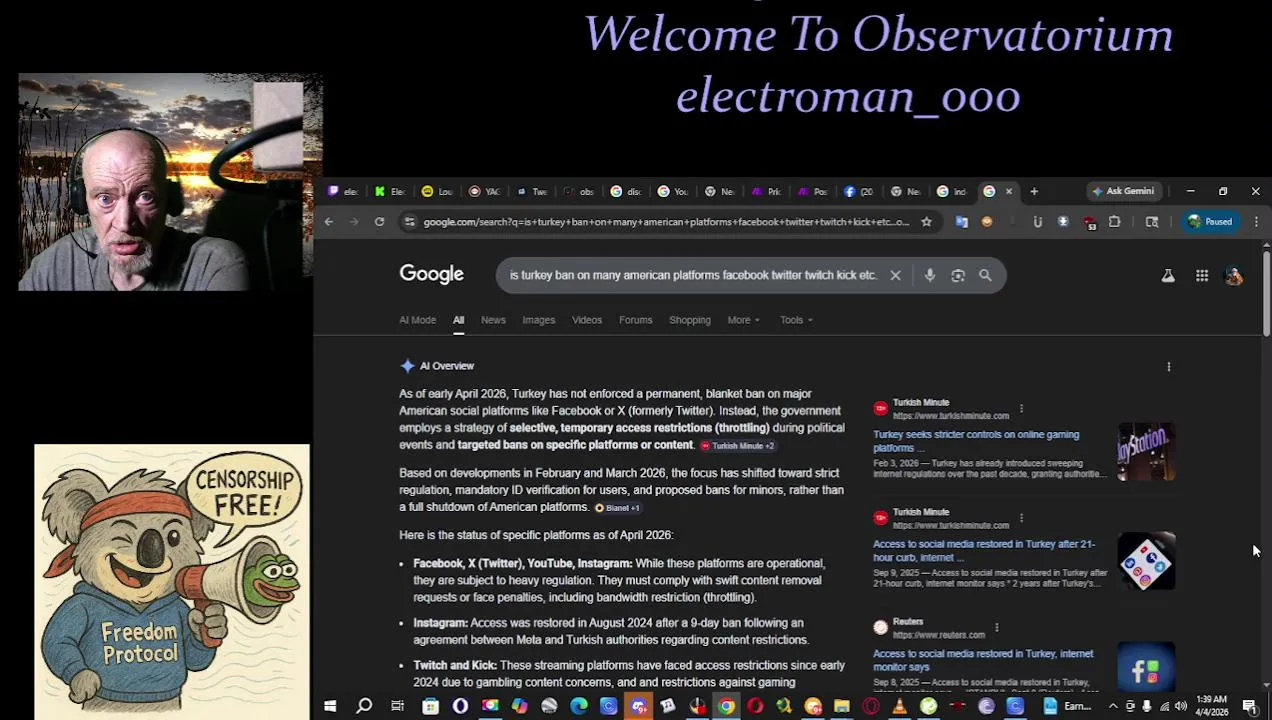1272x720 pixels.
Task: Select Images search filter
Action: [538, 320]
